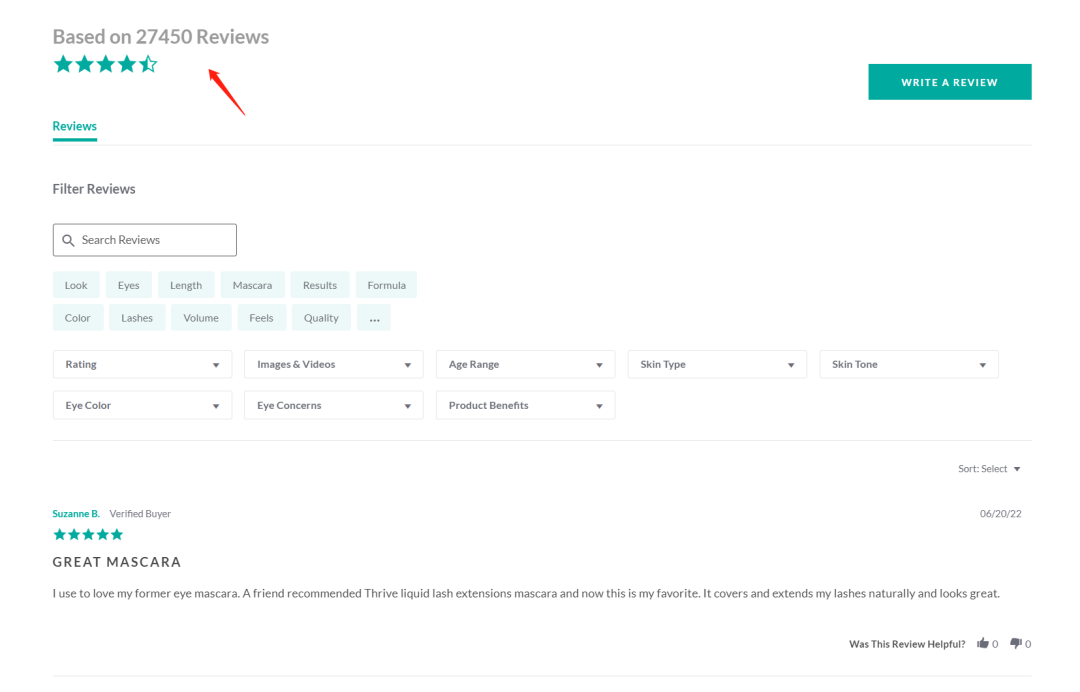Click into the Search Reviews field
This screenshot has height=692, width=1080.
pos(145,240)
